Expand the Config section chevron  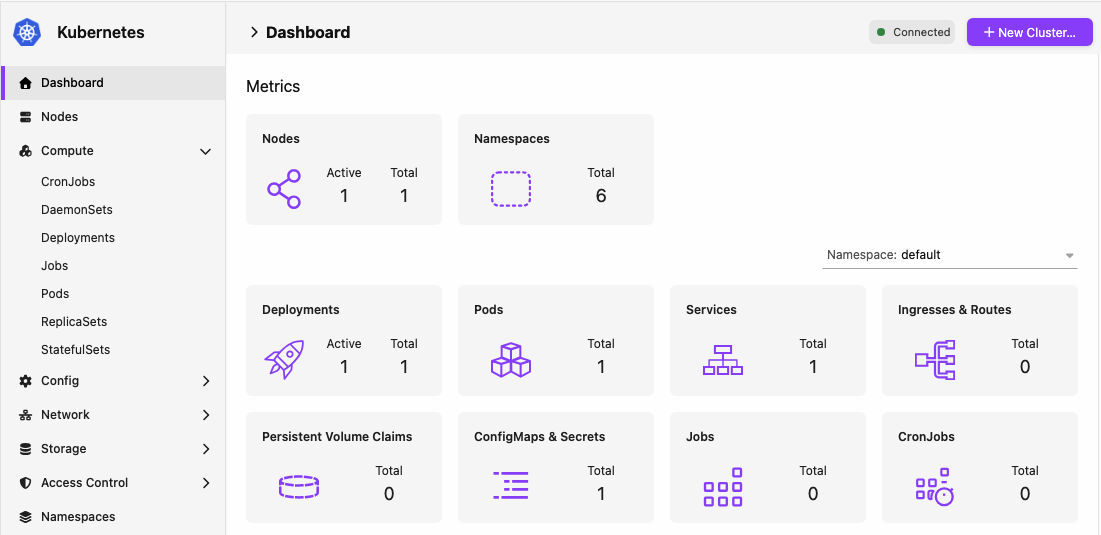point(206,381)
